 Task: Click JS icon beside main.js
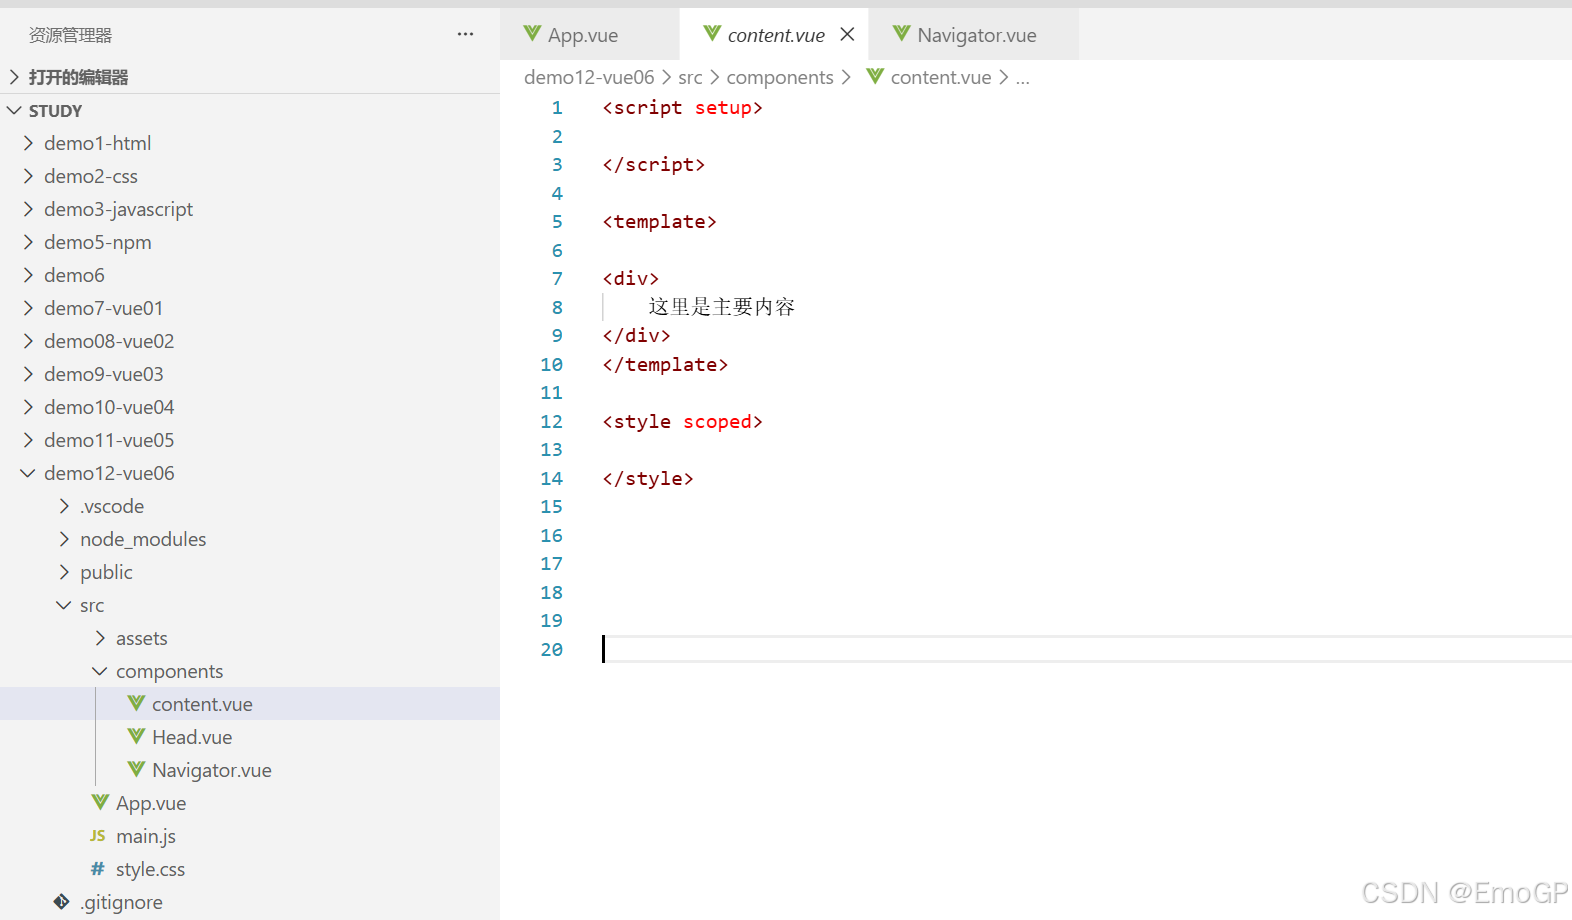pyautogui.click(x=97, y=836)
